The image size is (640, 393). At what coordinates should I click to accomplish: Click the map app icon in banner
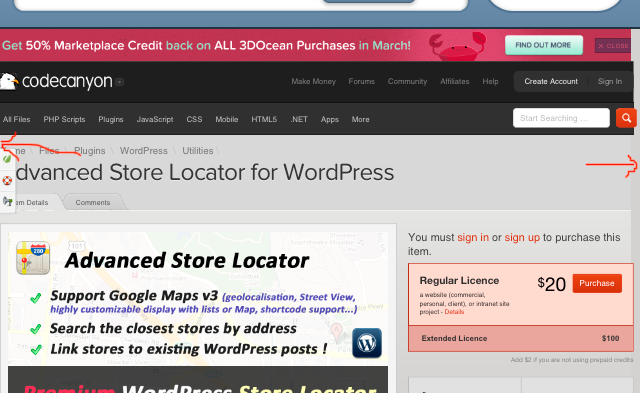(x=33, y=258)
